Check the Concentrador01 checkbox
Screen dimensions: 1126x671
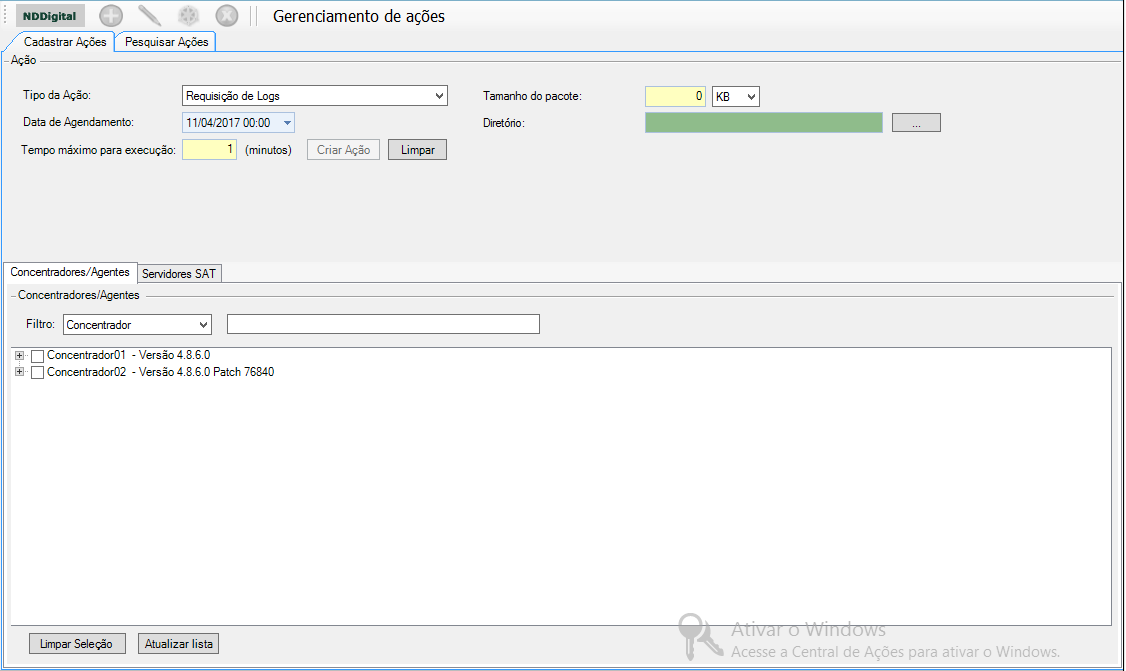click(x=37, y=356)
